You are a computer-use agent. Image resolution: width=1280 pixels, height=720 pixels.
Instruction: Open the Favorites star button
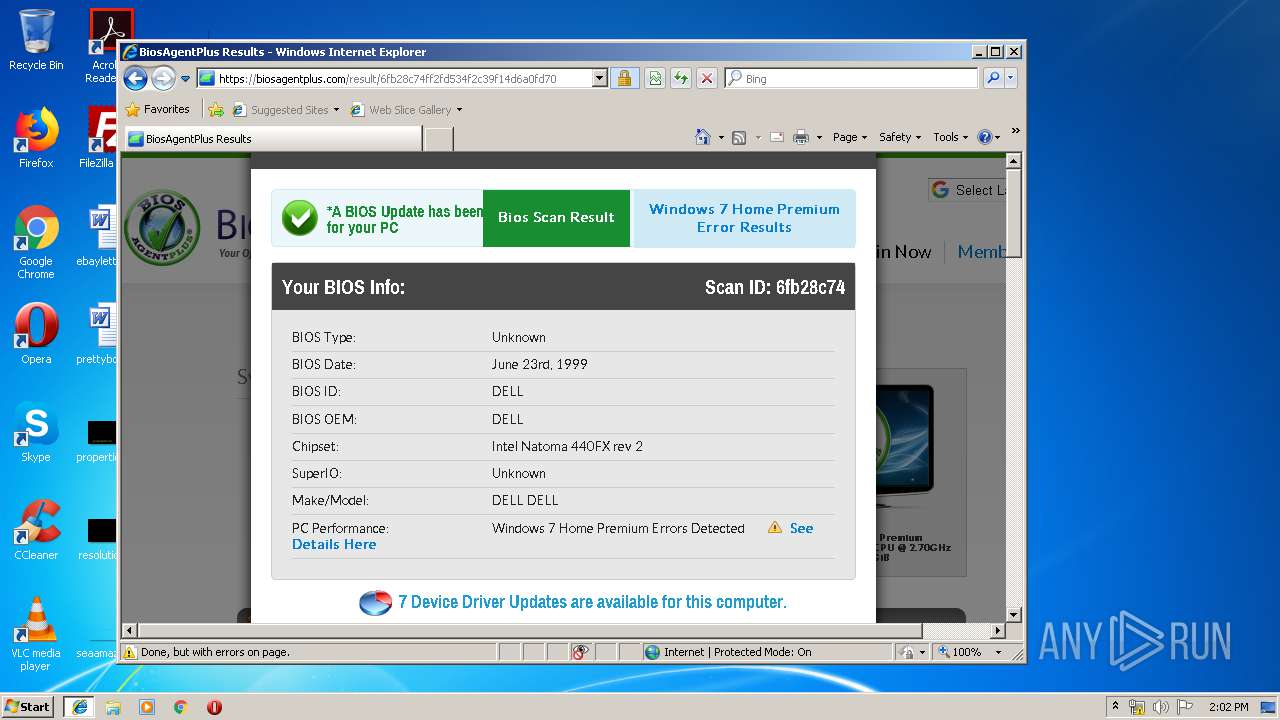pyautogui.click(x=158, y=109)
